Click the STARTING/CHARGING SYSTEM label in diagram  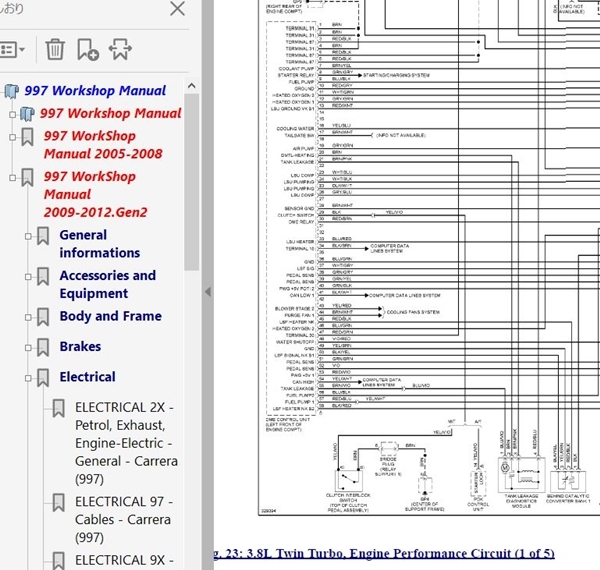coord(396,75)
